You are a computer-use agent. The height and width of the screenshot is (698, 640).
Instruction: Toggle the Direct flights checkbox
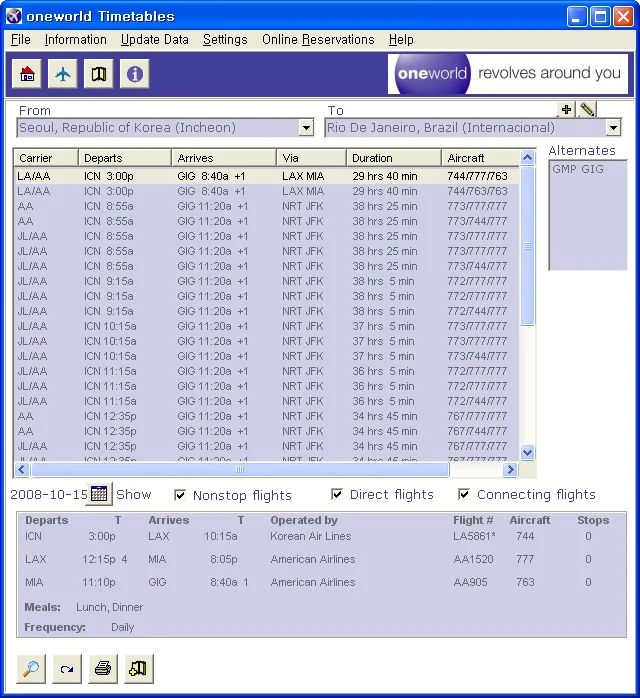337,494
